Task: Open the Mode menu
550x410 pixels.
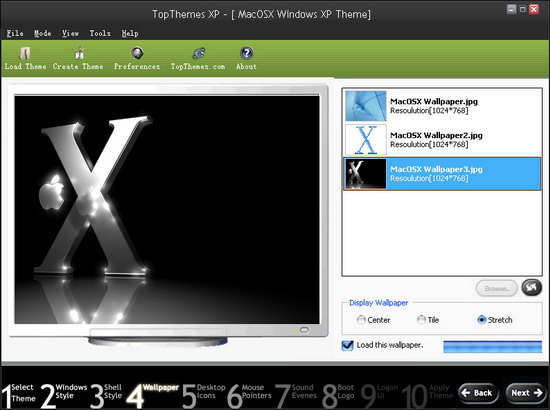Action: pos(43,33)
